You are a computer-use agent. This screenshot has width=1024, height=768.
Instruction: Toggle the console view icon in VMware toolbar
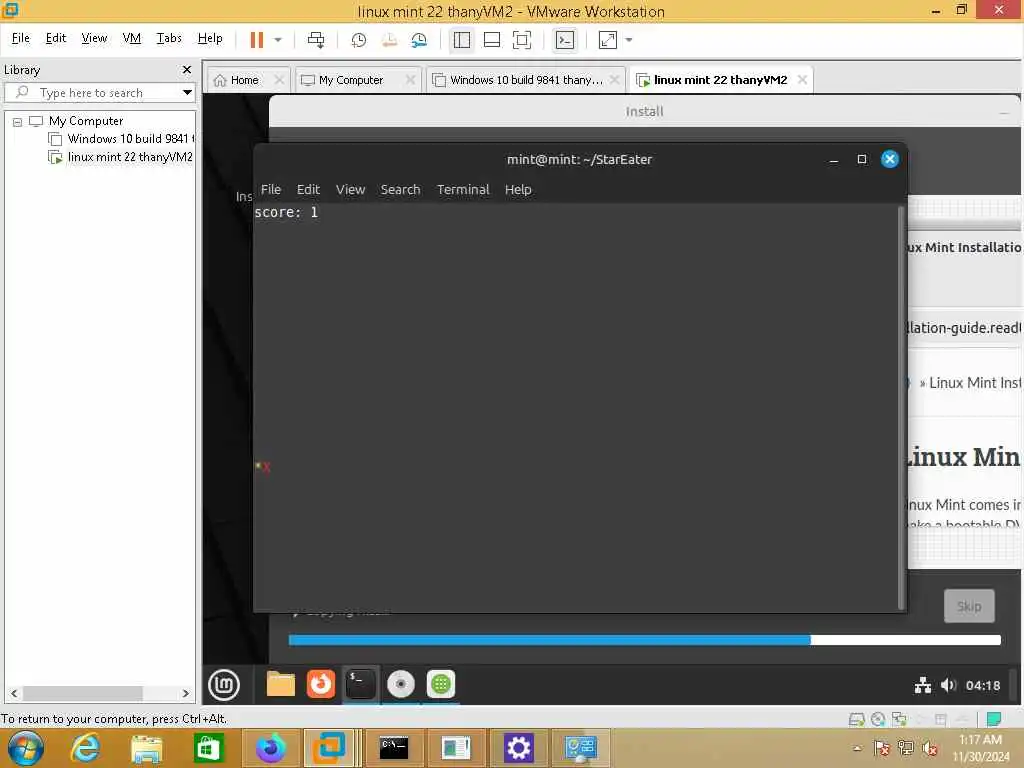coord(565,40)
